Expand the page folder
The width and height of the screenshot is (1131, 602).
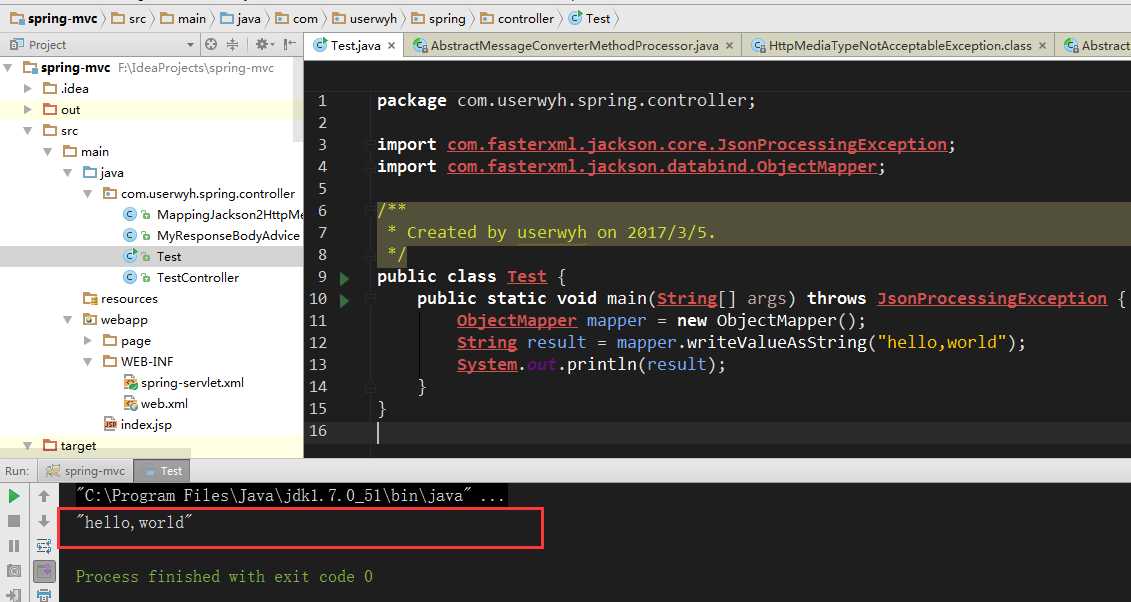88,340
